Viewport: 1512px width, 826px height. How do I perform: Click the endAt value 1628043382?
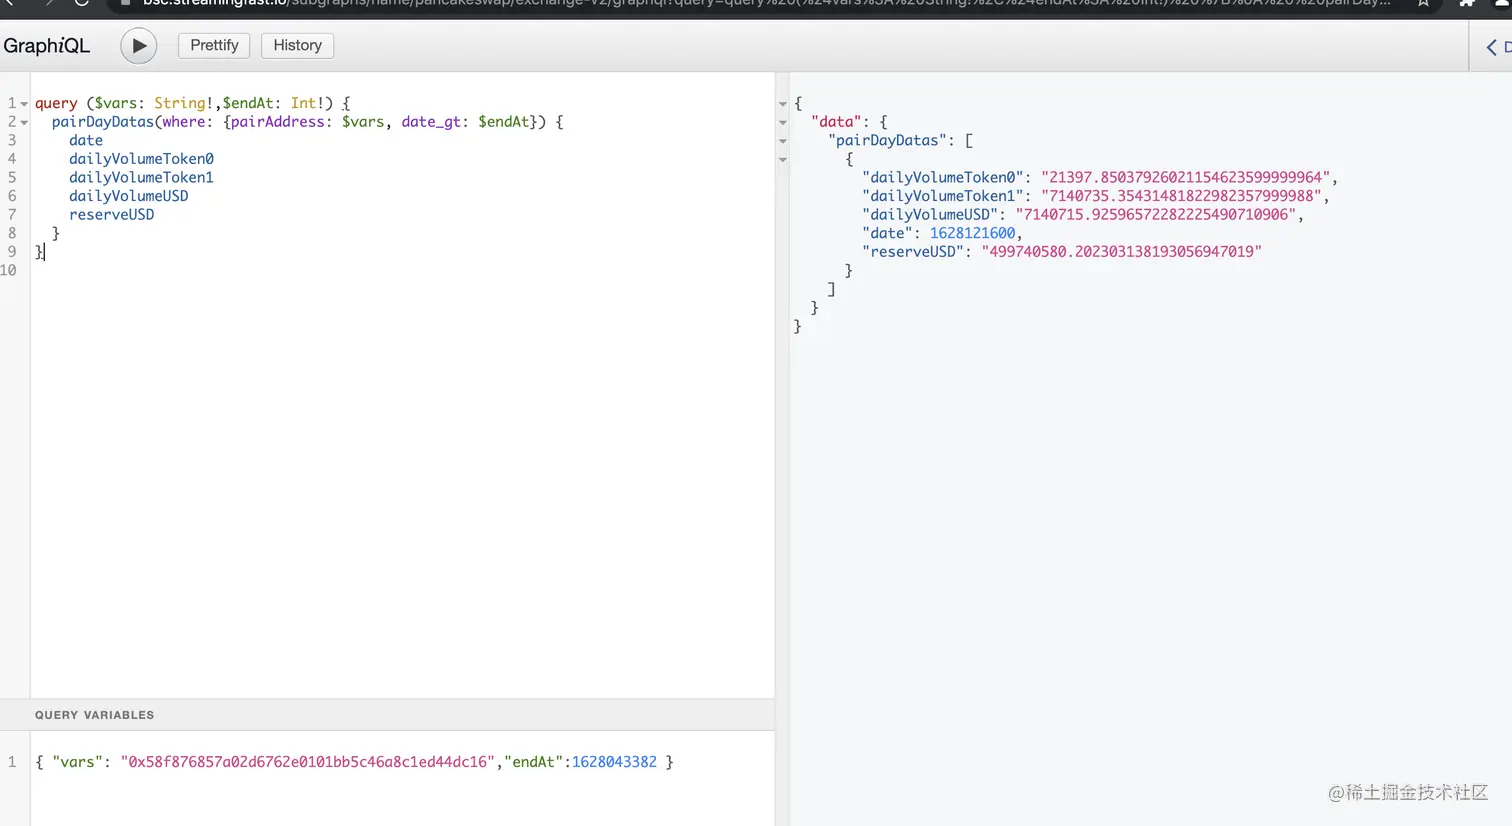614,762
